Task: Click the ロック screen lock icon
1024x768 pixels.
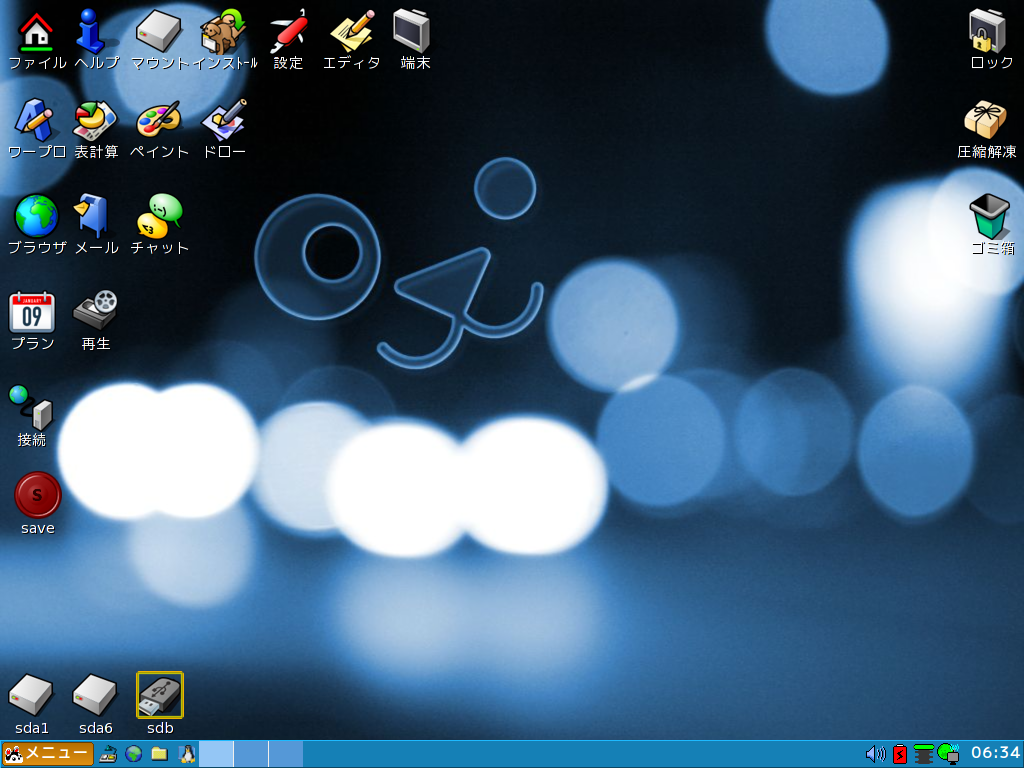Action: click(987, 31)
